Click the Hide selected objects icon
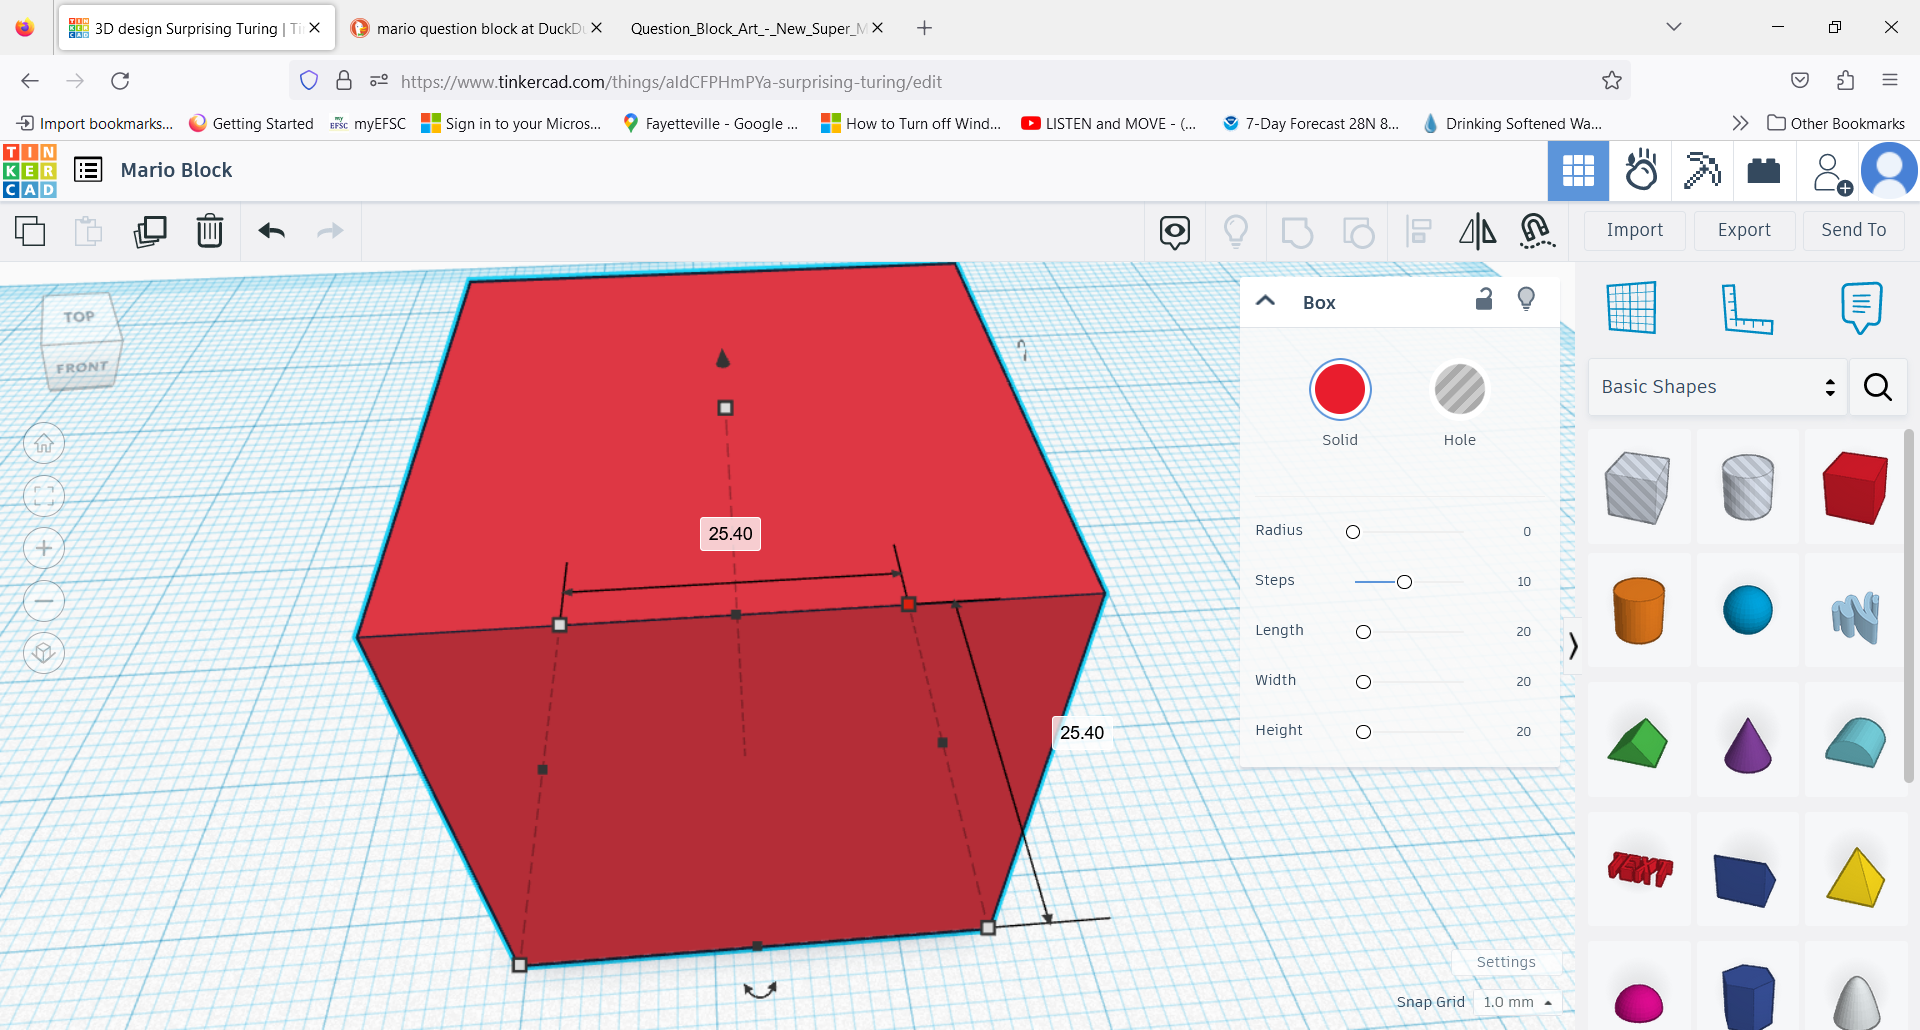 point(1175,231)
